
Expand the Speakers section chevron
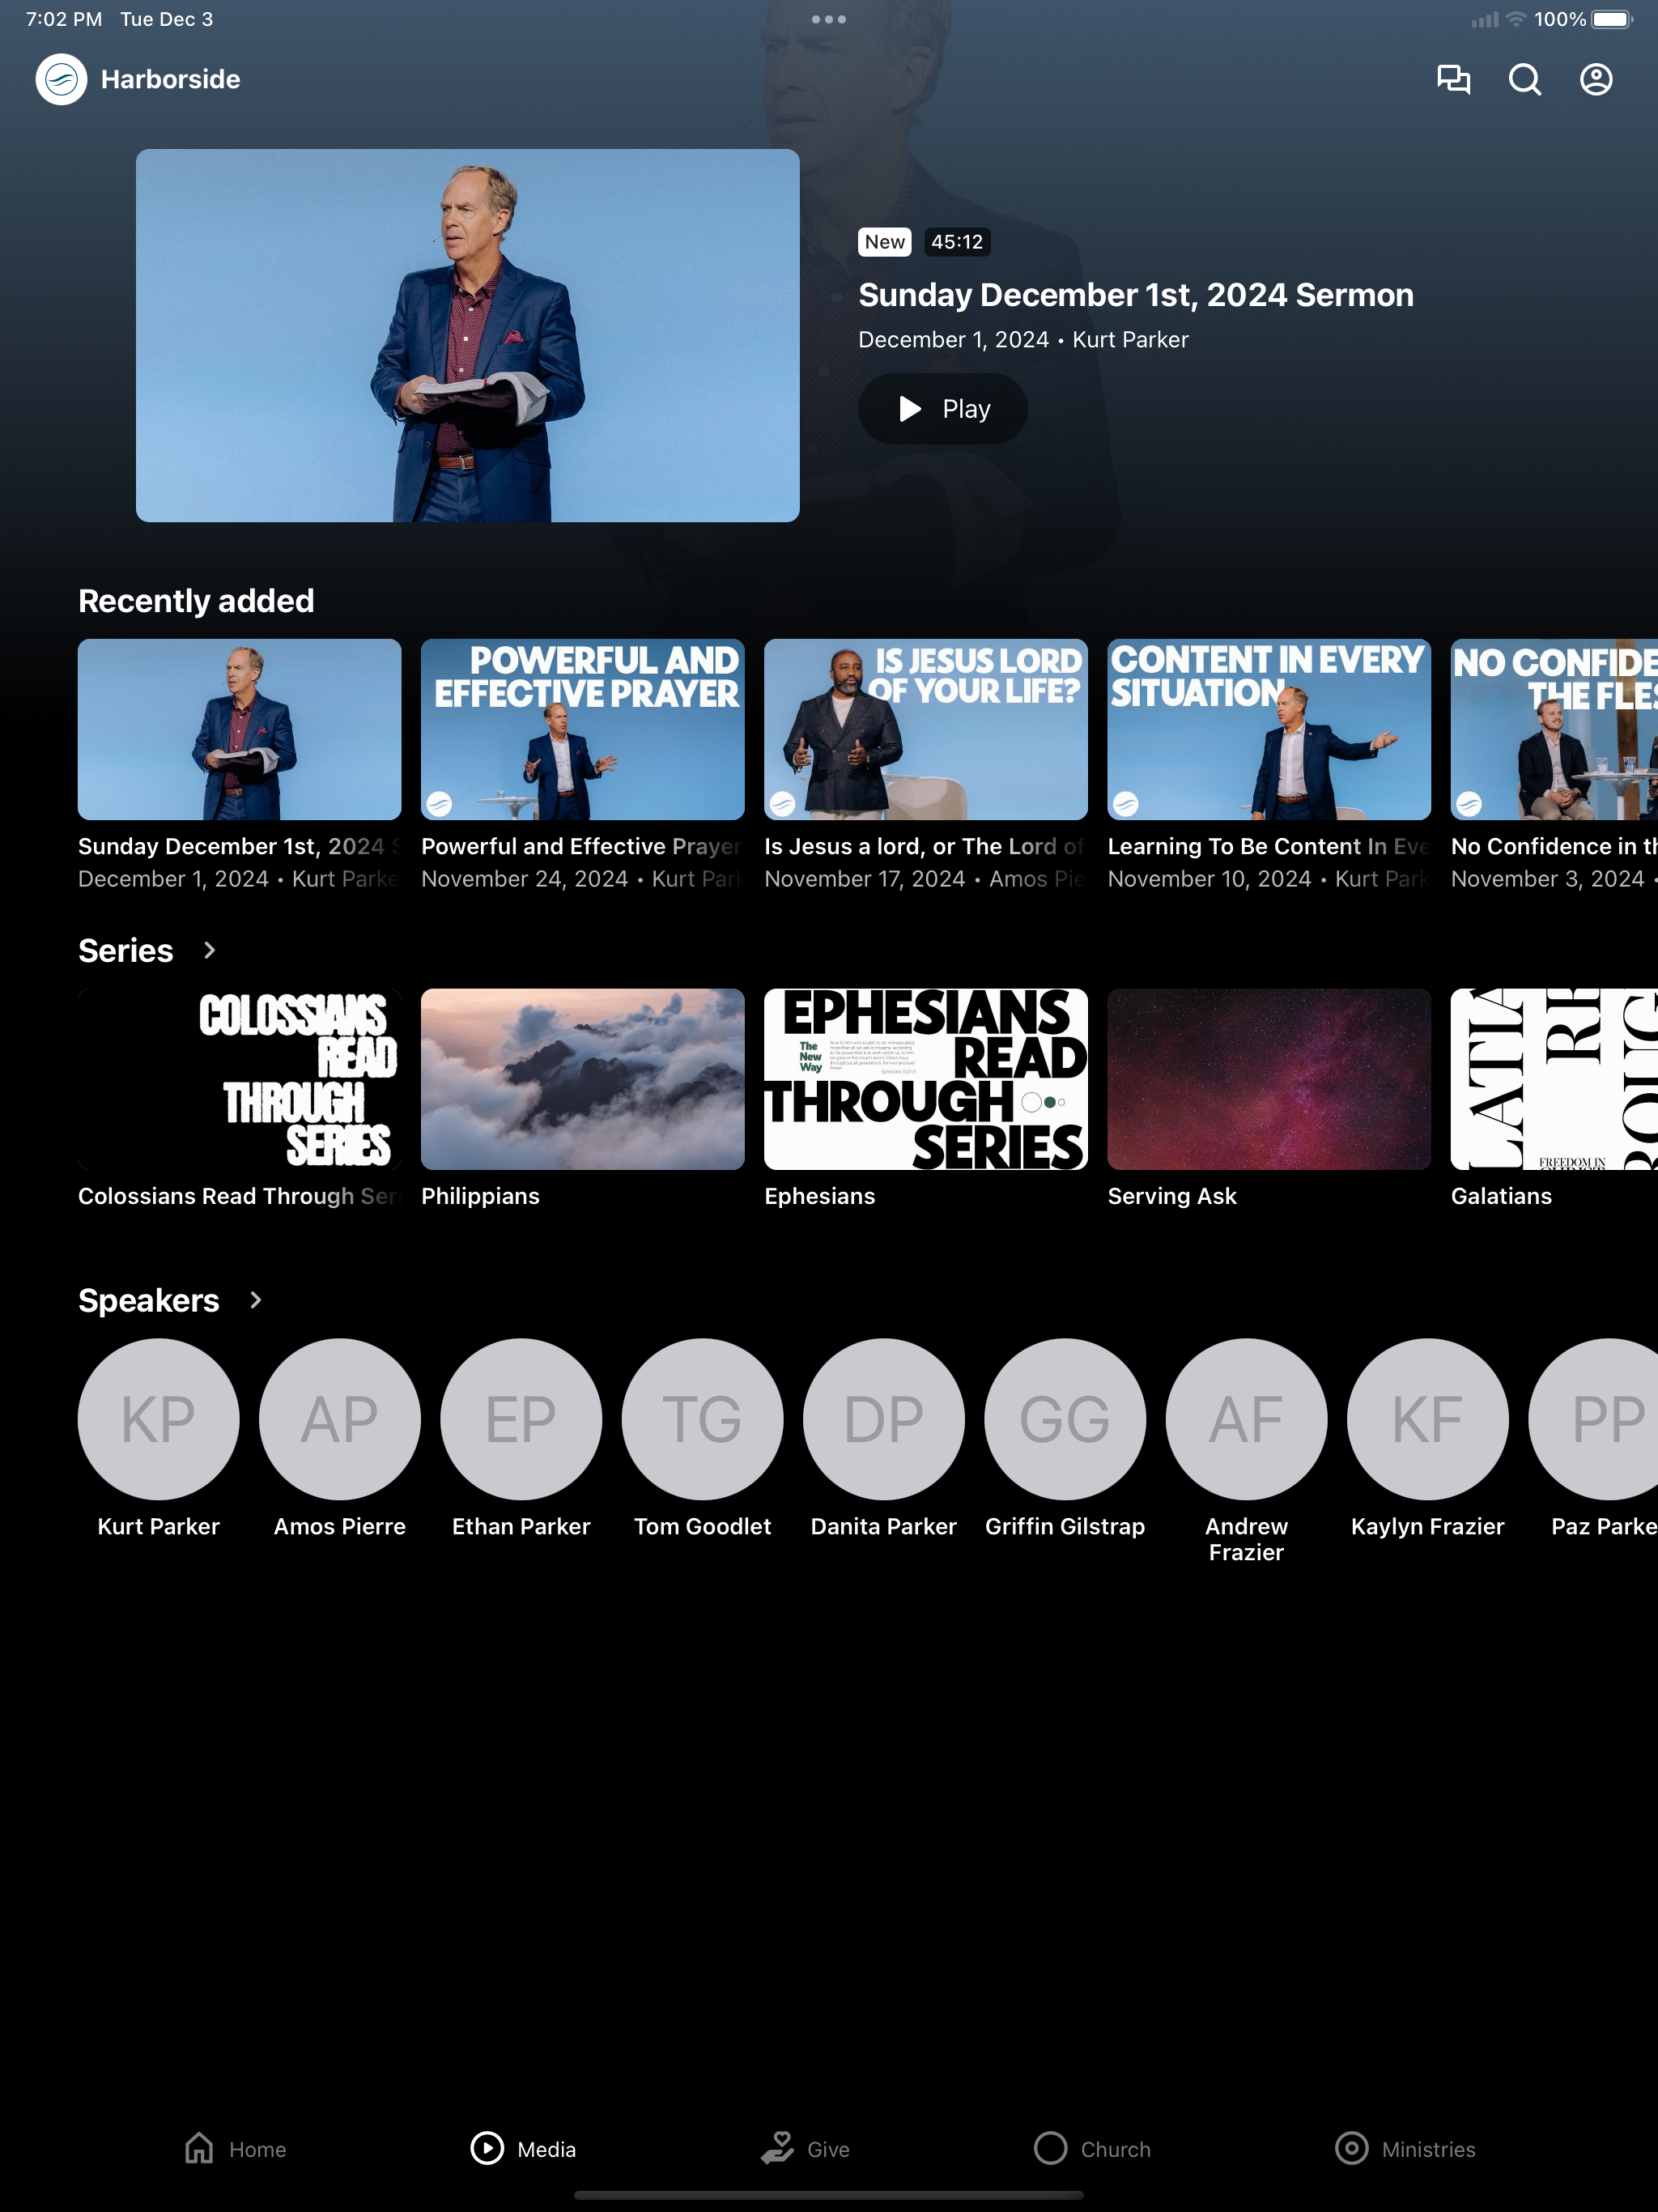[255, 1300]
